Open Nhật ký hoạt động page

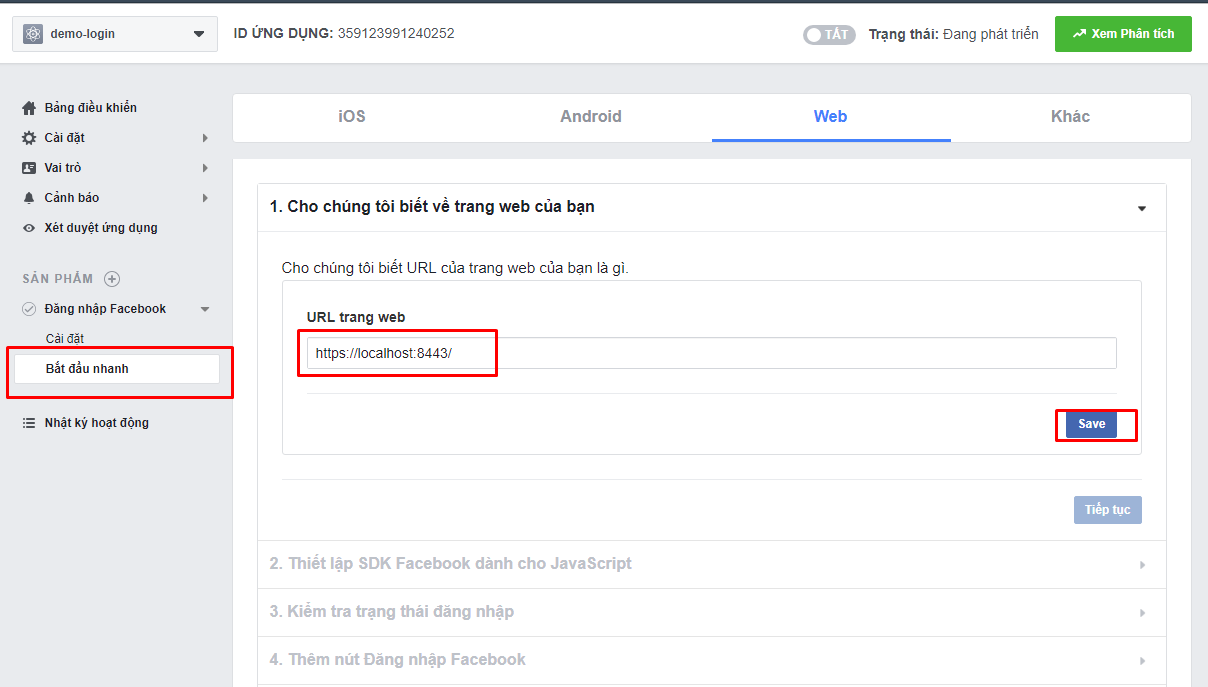(x=97, y=423)
